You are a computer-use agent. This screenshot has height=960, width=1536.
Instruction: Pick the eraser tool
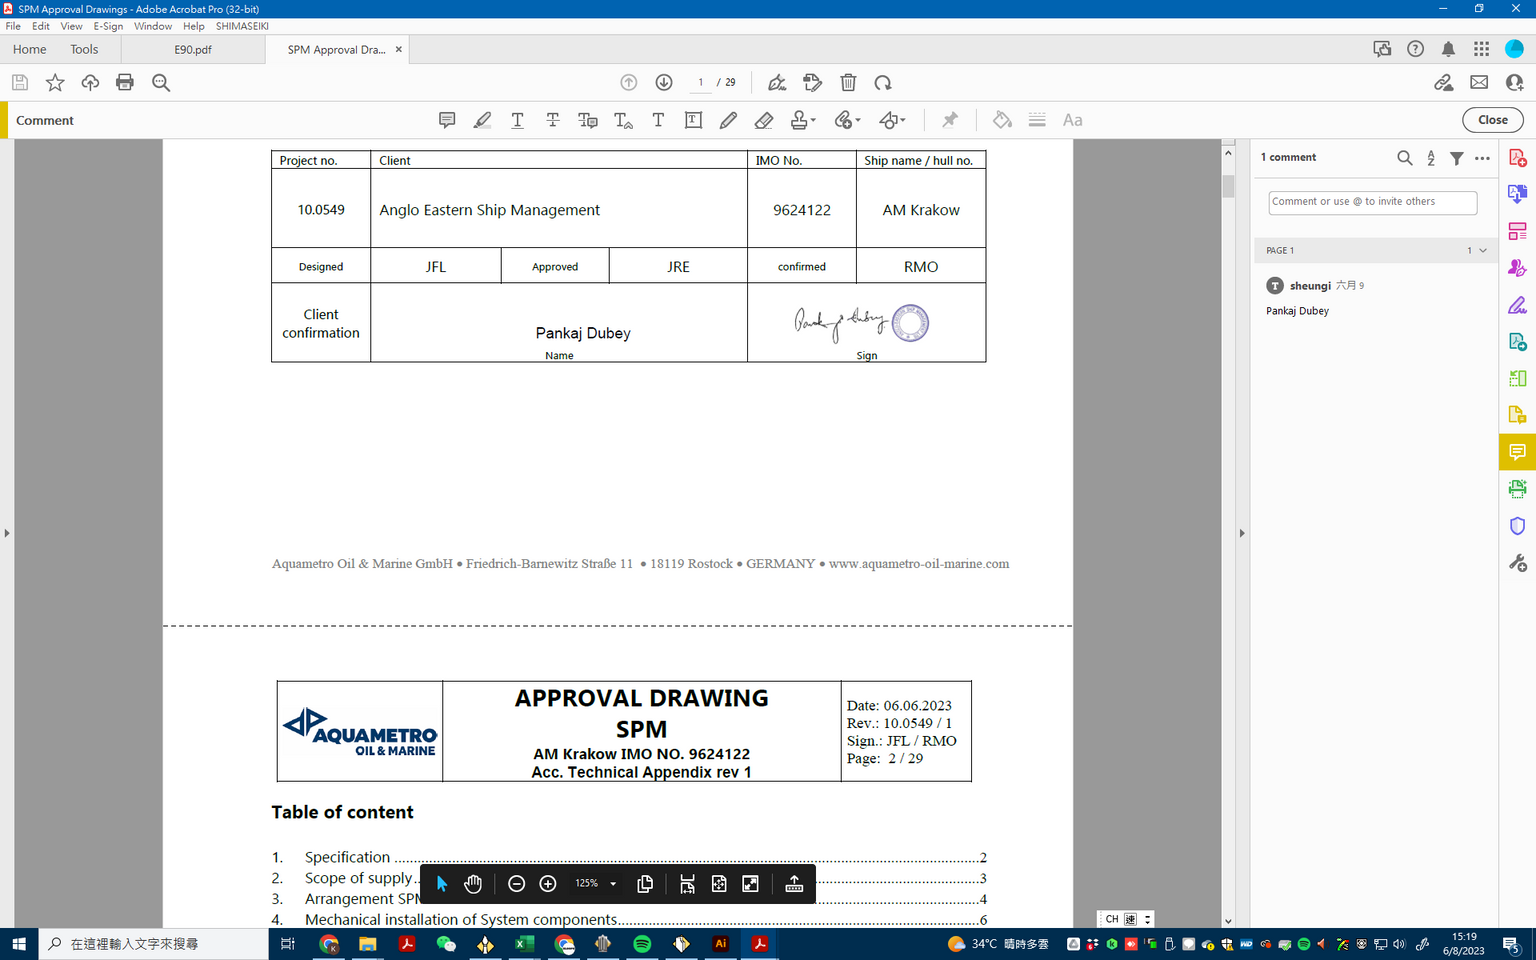[x=763, y=120]
